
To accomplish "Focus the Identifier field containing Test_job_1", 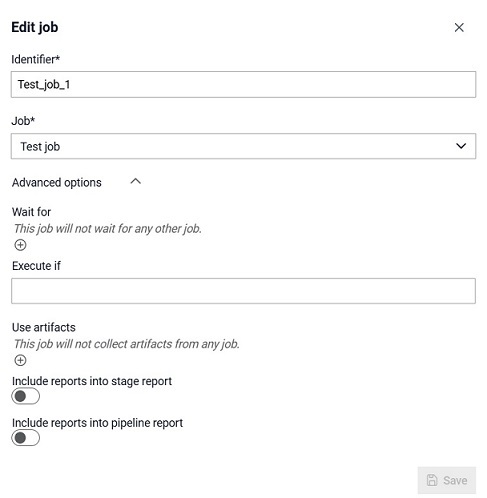I will 243,84.
